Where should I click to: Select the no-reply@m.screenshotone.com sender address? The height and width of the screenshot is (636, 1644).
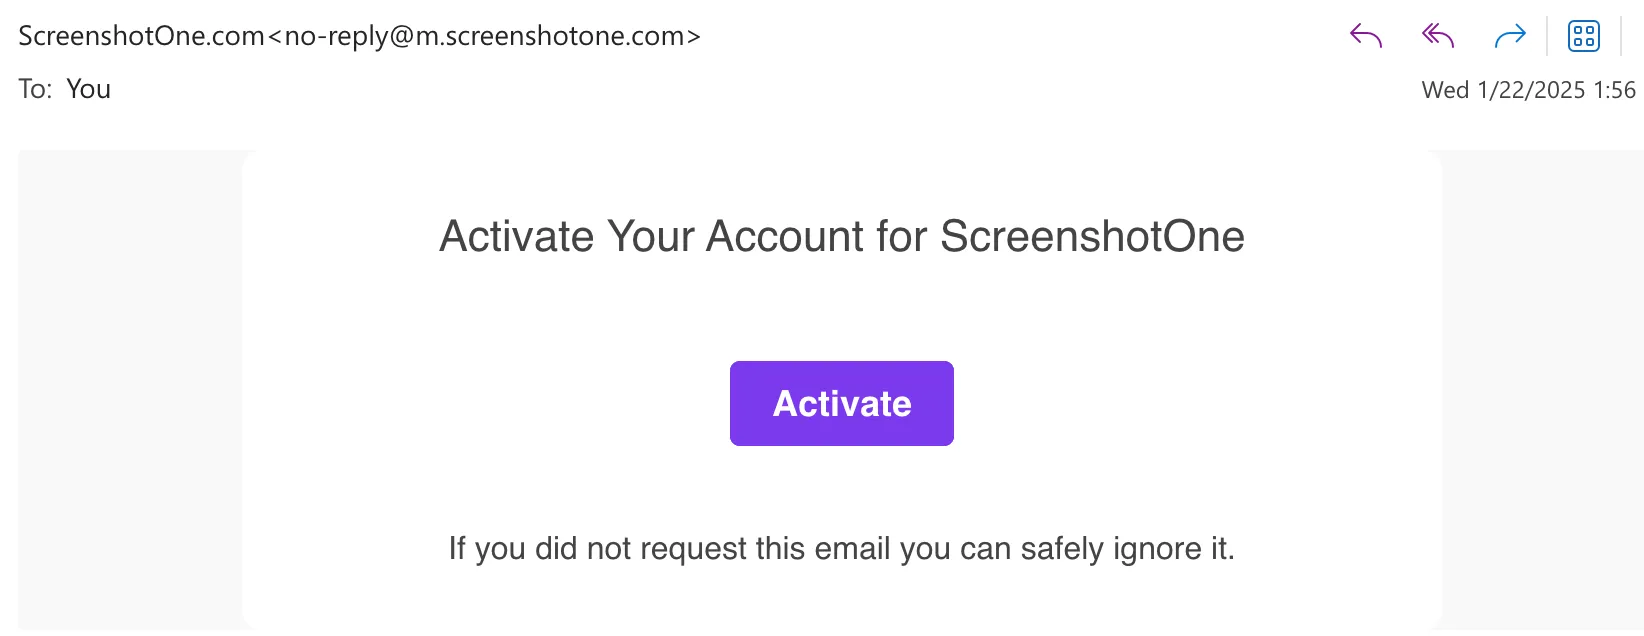pyautogui.click(x=491, y=36)
